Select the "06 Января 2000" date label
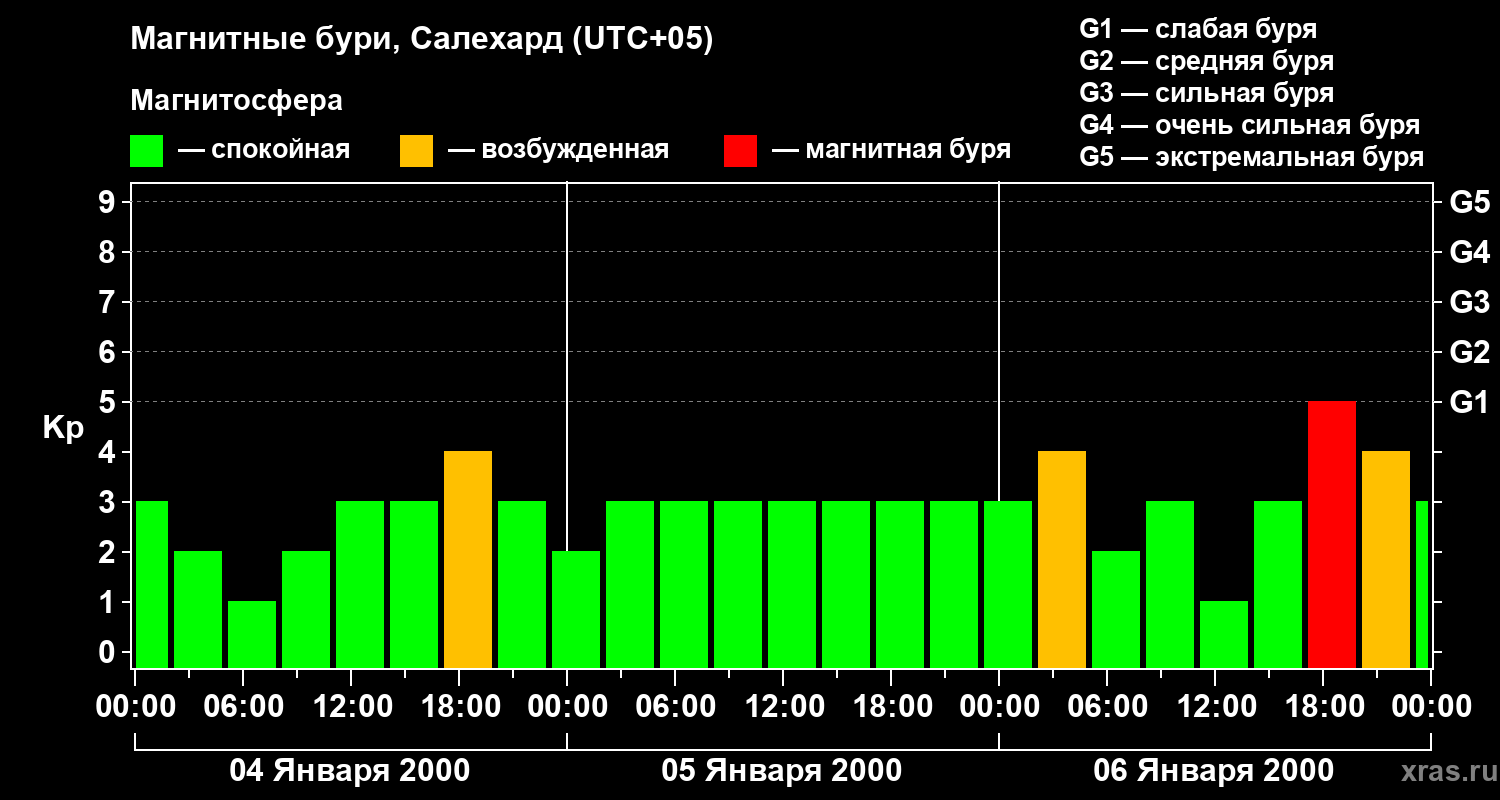The height and width of the screenshot is (800, 1500). (1214, 771)
